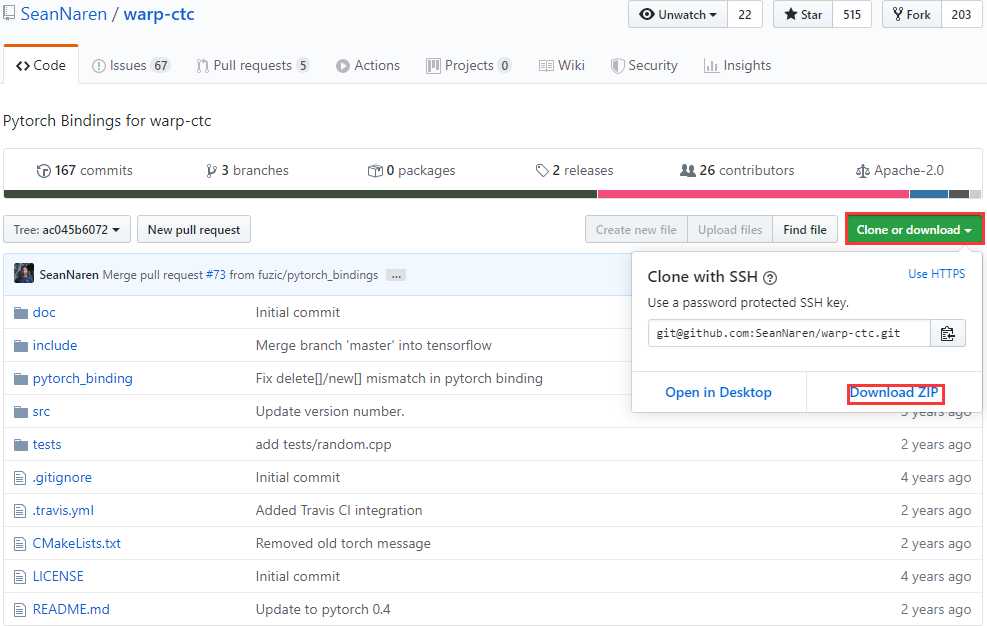Switch to Use HTTPS
This screenshot has height=626, width=987.
(936, 273)
